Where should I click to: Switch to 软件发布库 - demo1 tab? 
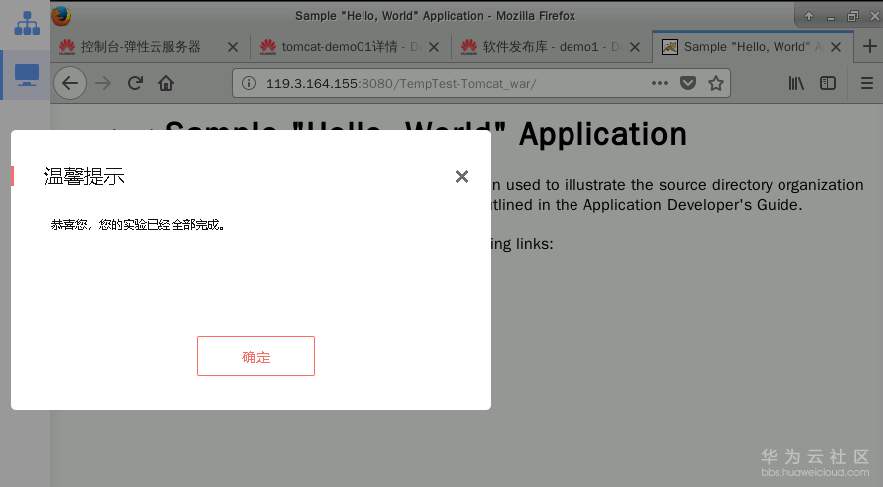(551, 47)
